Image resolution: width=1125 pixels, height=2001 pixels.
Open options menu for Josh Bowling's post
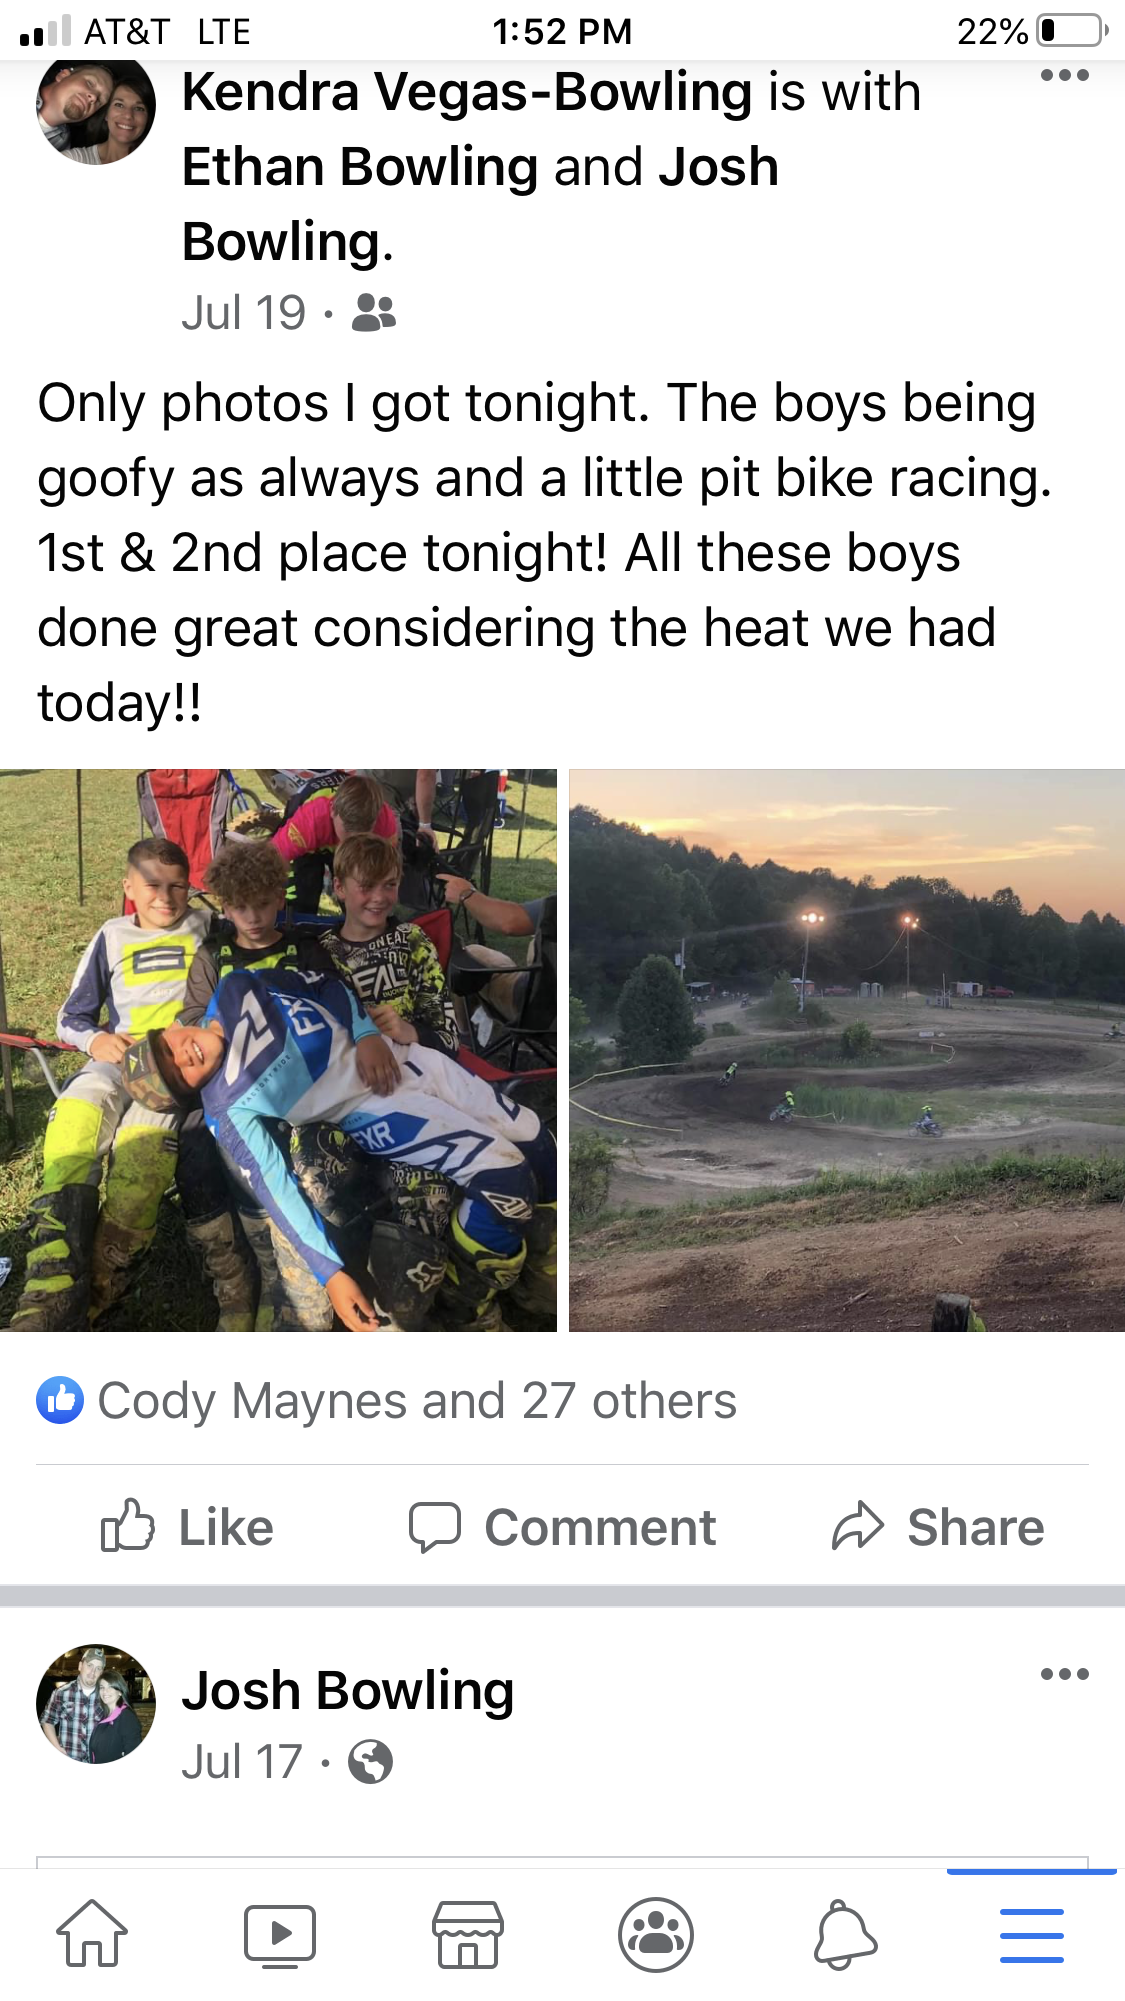(x=1065, y=1674)
